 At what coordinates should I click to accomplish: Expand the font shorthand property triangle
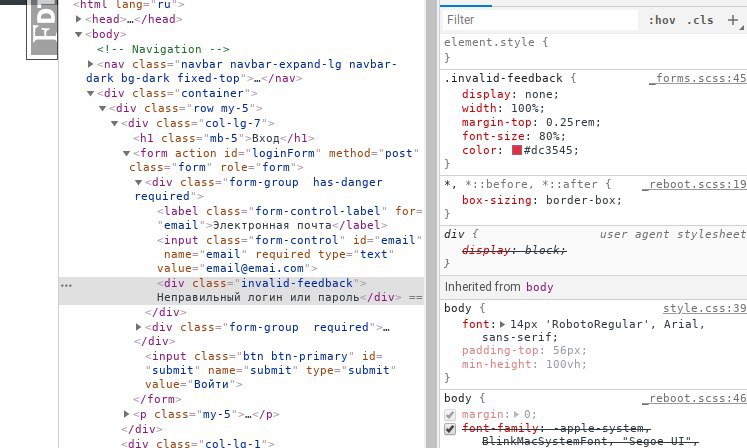pos(503,325)
